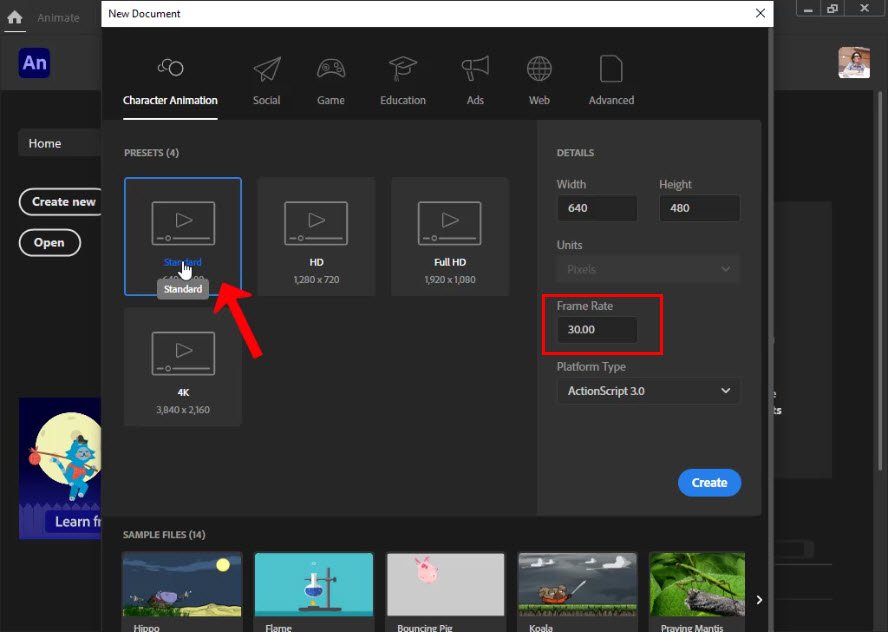
Task: Click the Width input field
Action: [x=597, y=208]
